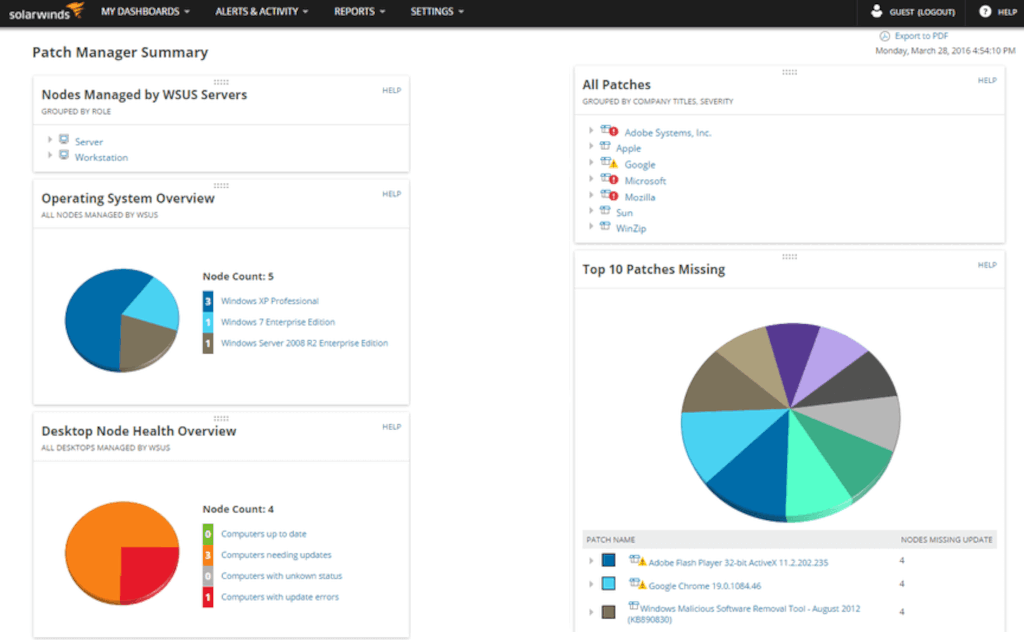The width and height of the screenshot is (1024, 640).
Task: Click the warning patch icon beside Adobe Flash Player
Action: (x=637, y=560)
